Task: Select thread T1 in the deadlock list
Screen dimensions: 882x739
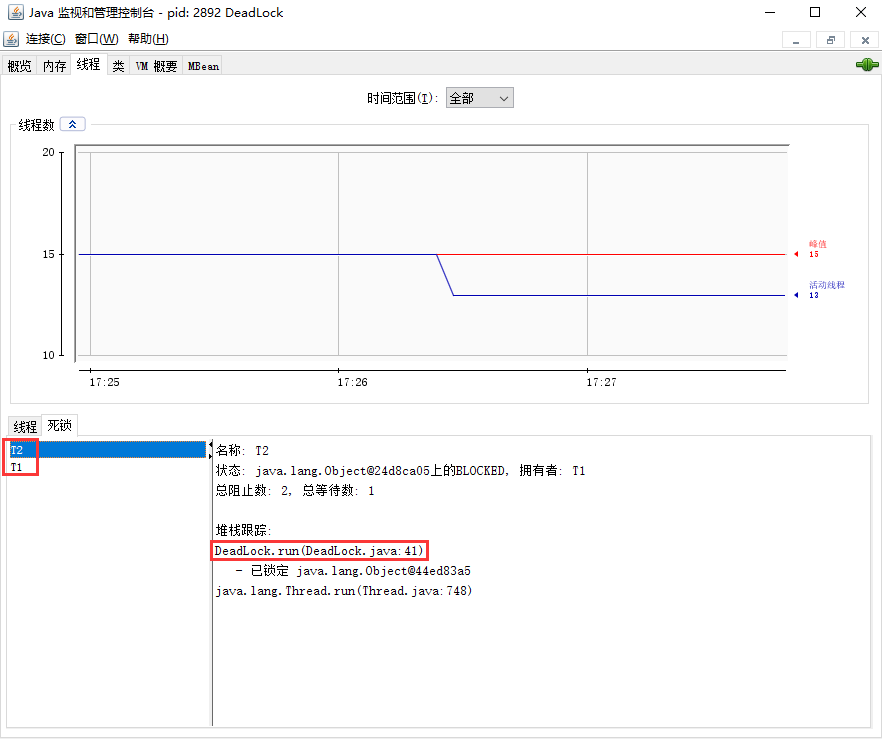Action: [19, 467]
